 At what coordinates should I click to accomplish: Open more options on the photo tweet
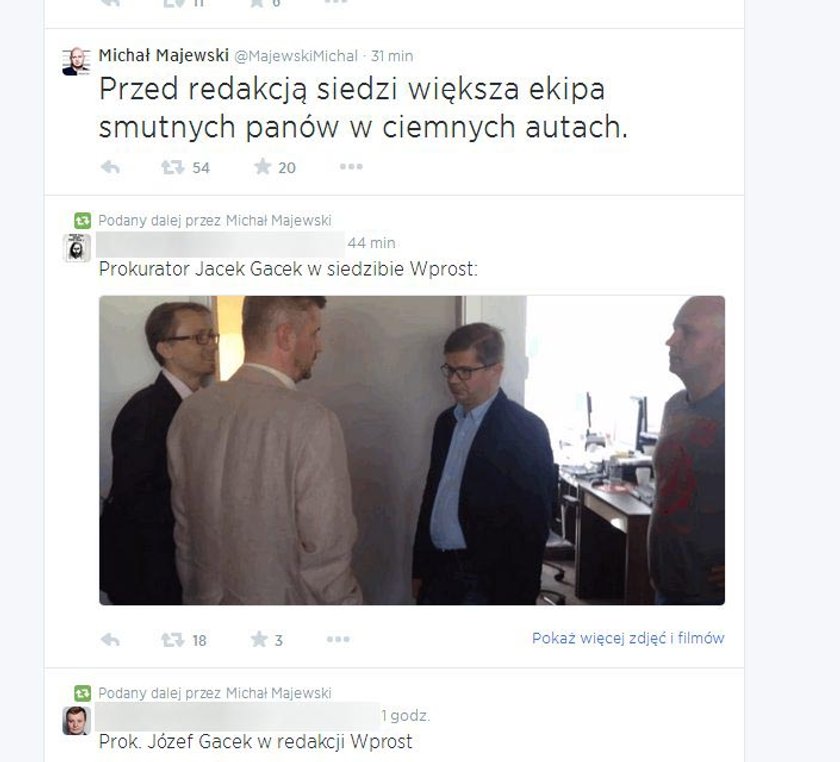click(338, 639)
